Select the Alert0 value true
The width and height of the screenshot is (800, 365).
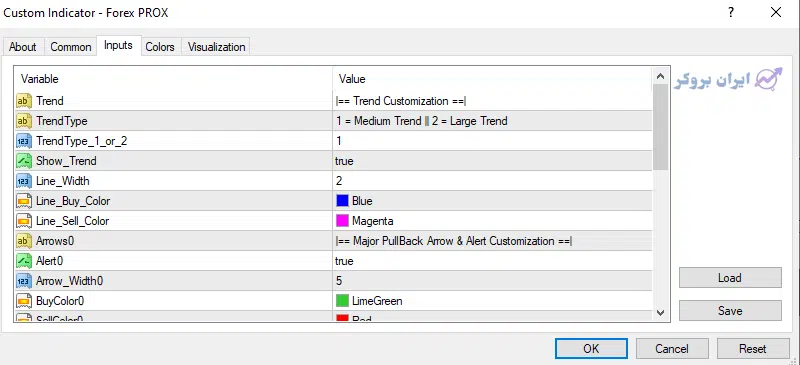(x=344, y=261)
